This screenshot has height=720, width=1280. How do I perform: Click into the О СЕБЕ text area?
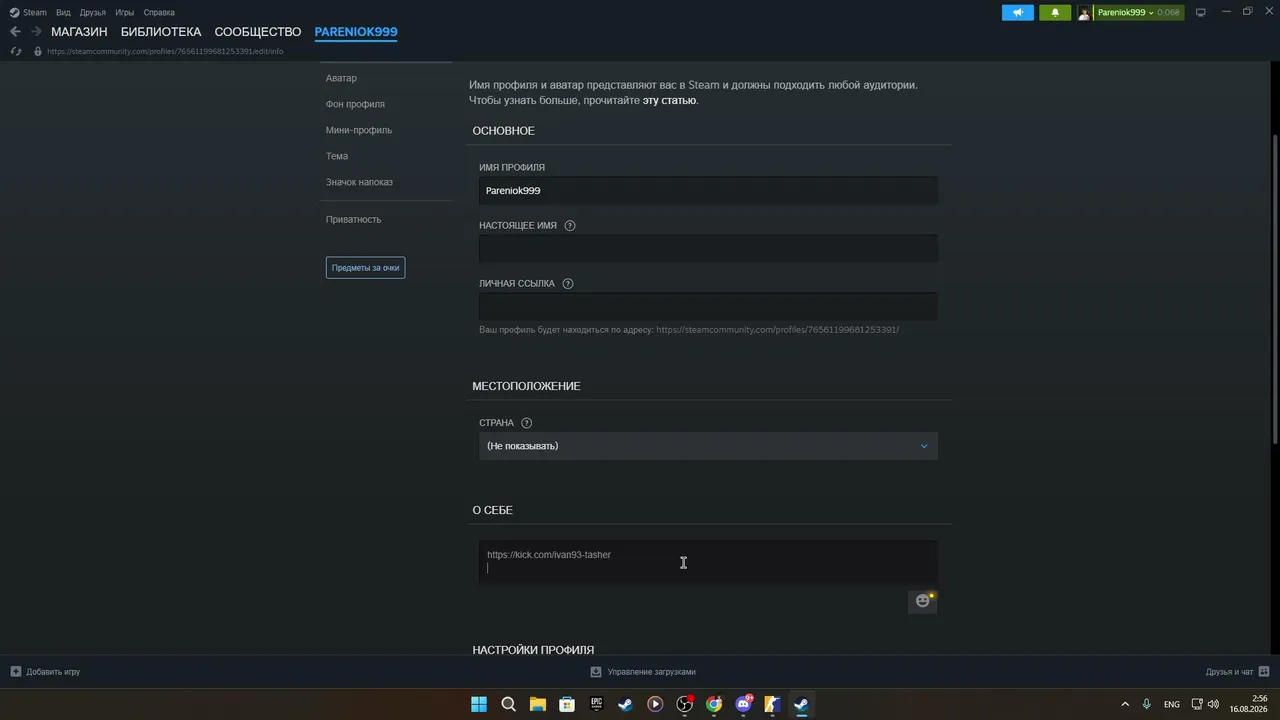tap(708, 562)
